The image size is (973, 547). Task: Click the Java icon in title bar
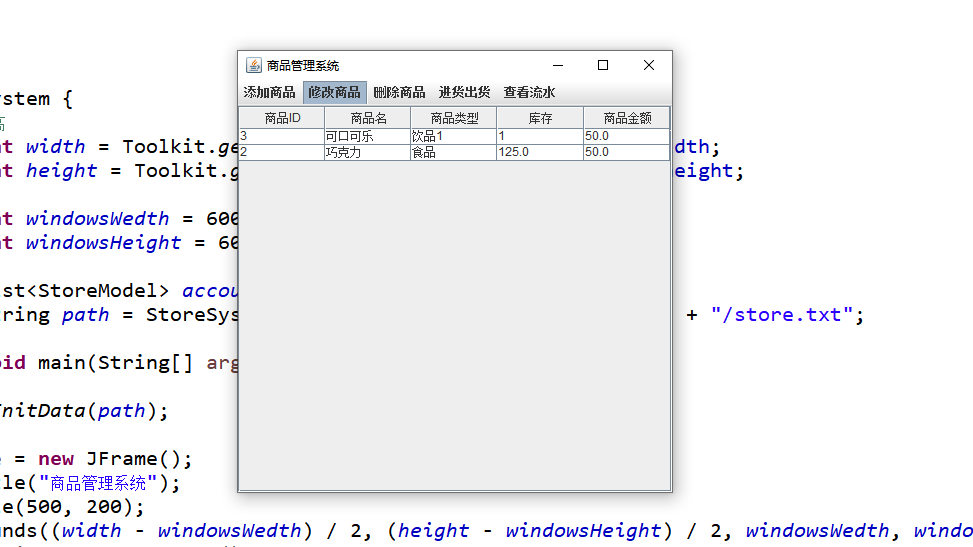[254, 65]
